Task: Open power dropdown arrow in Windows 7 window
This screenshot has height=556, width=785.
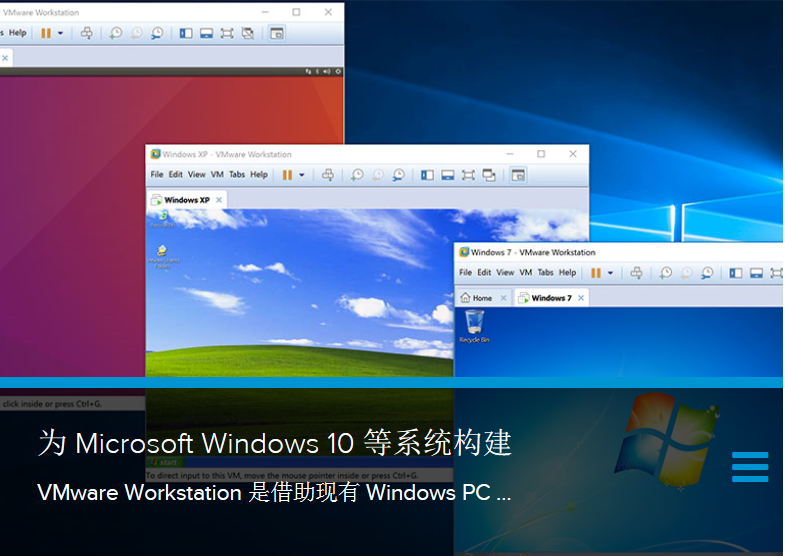Action: (610, 273)
